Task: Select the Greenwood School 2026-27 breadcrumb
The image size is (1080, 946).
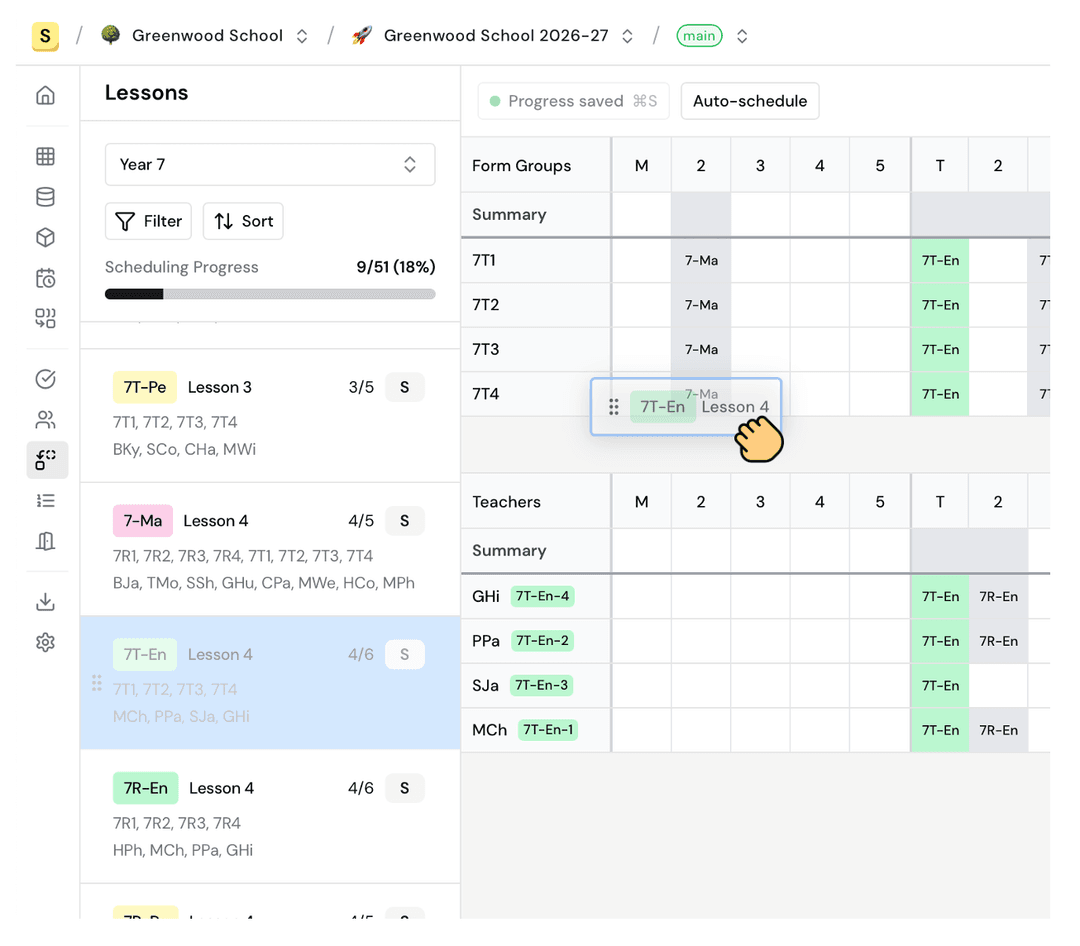Action: (x=494, y=36)
